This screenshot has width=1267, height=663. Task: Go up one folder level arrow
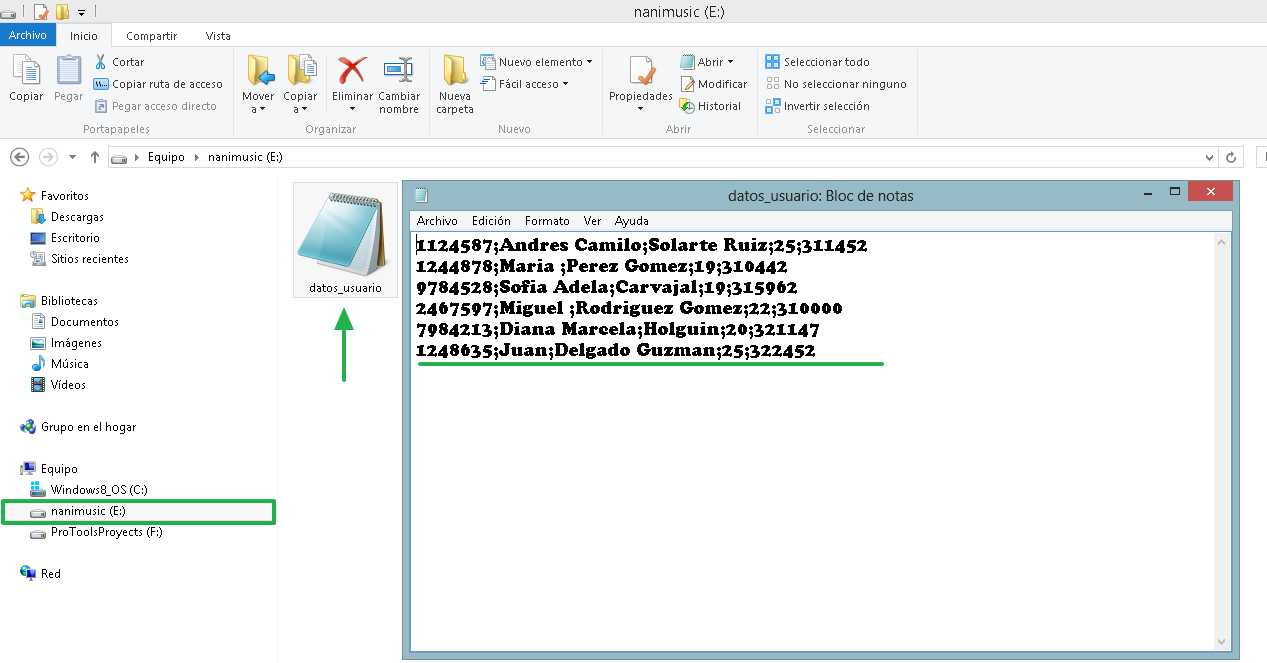95,157
